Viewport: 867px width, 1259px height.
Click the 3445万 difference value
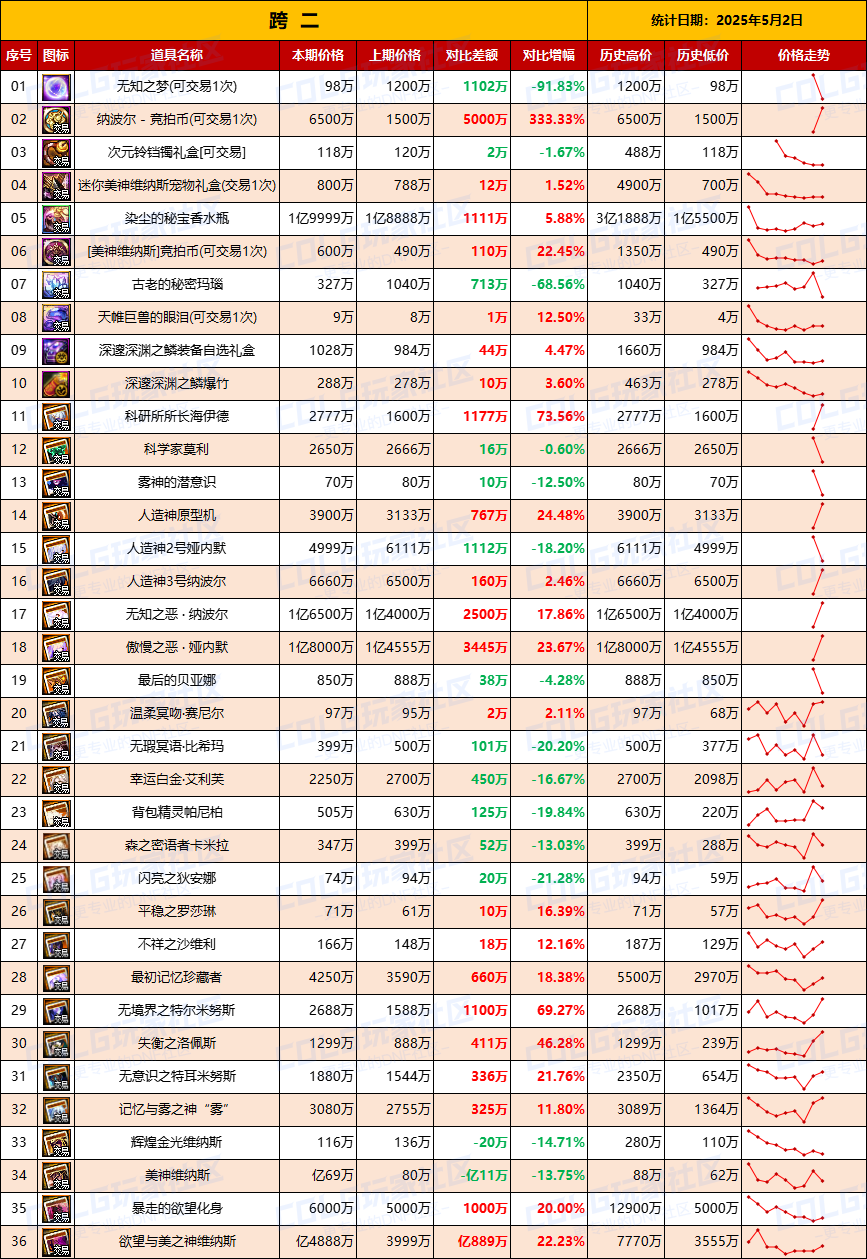487,647
